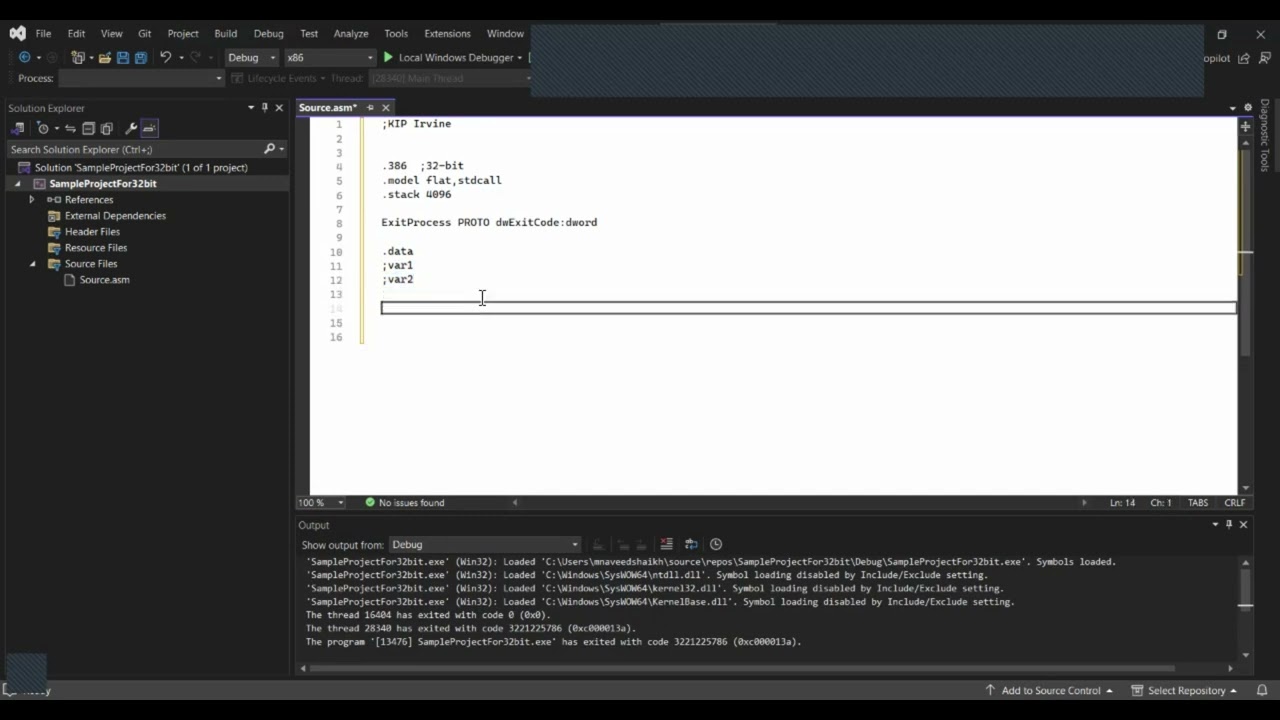The width and height of the screenshot is (1280, 720).
Task: Collapse the SampleProjectFor32bit project node
Action: coord(17,184)
